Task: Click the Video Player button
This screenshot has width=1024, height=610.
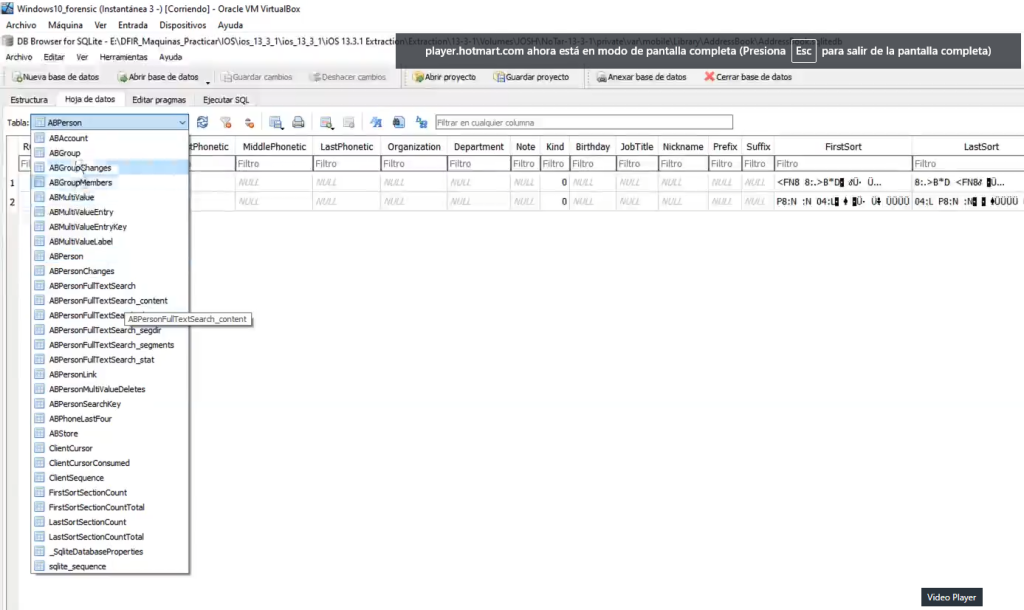Action: (952, 597)
